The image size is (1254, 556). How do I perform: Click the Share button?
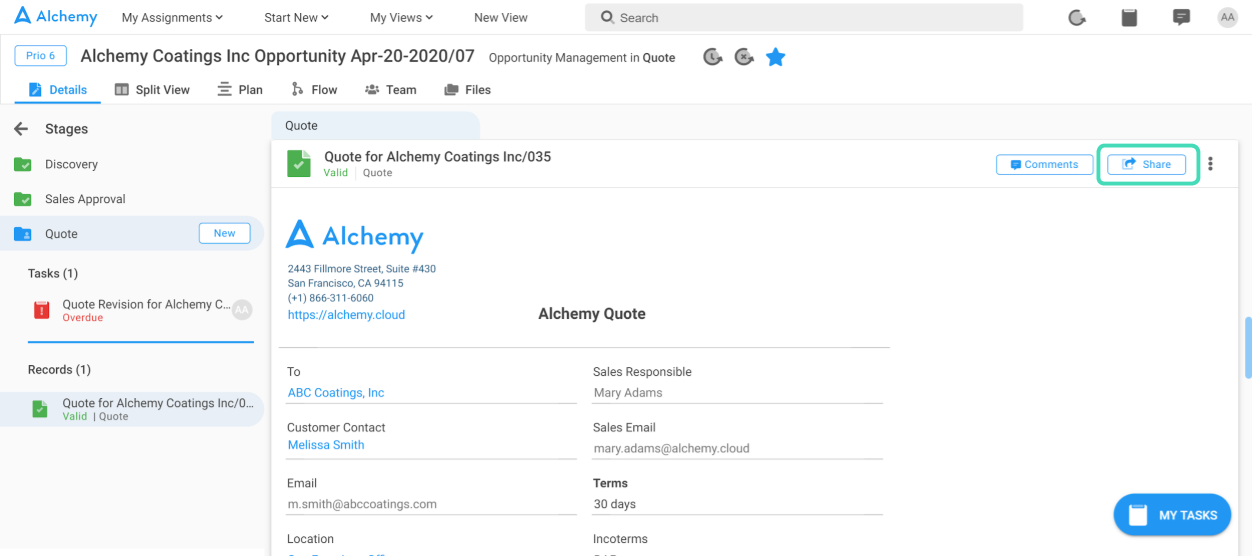pyautogui.click(x=1146, y=164)
